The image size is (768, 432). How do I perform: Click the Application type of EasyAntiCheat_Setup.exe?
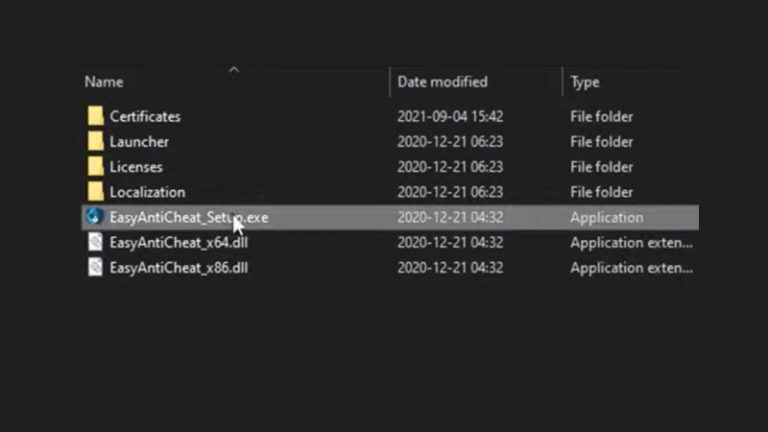(x=606, y=217)
